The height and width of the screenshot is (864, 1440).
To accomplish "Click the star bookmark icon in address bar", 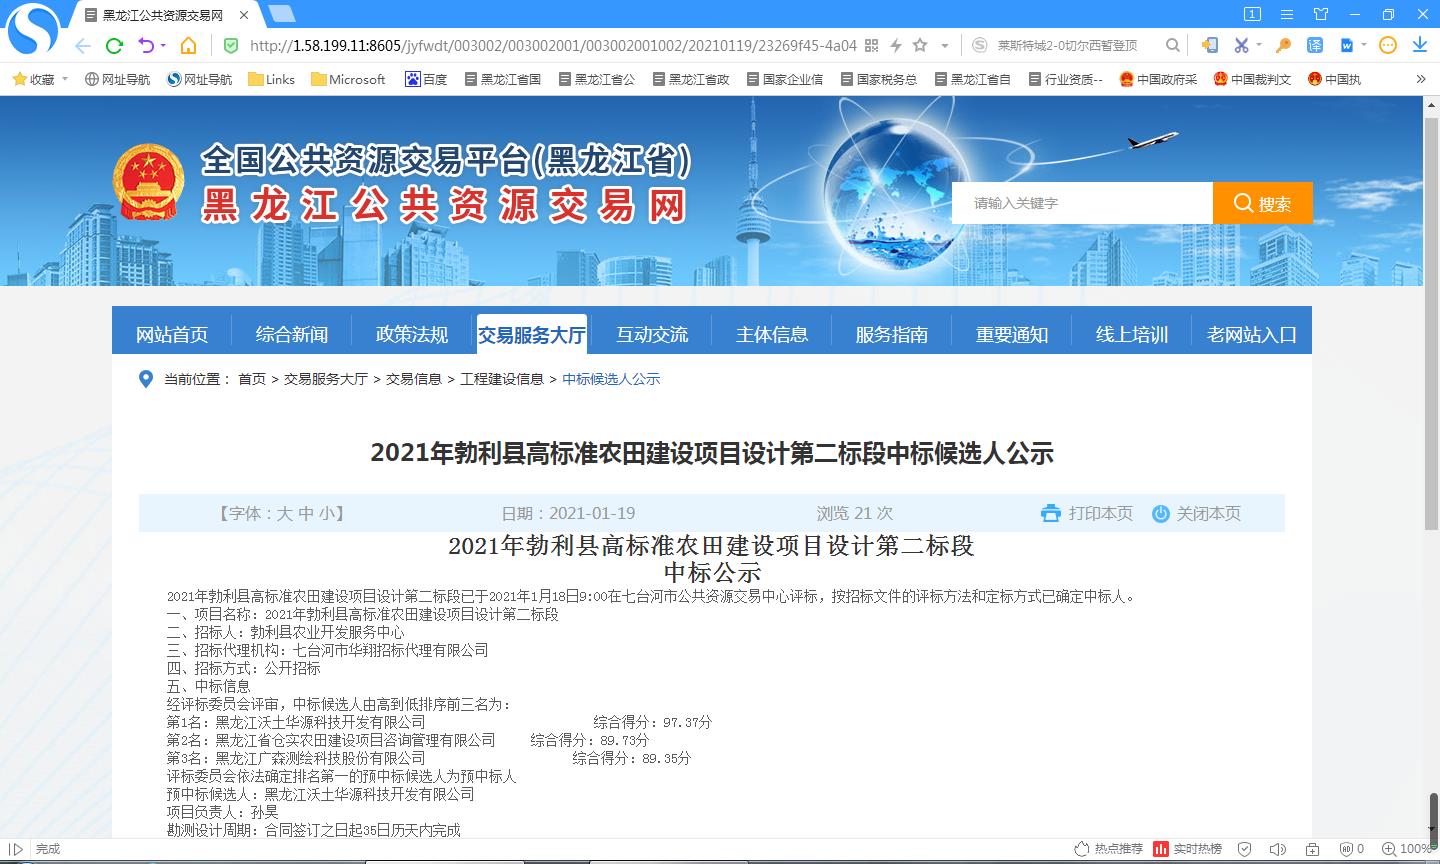I will (920, 45).
